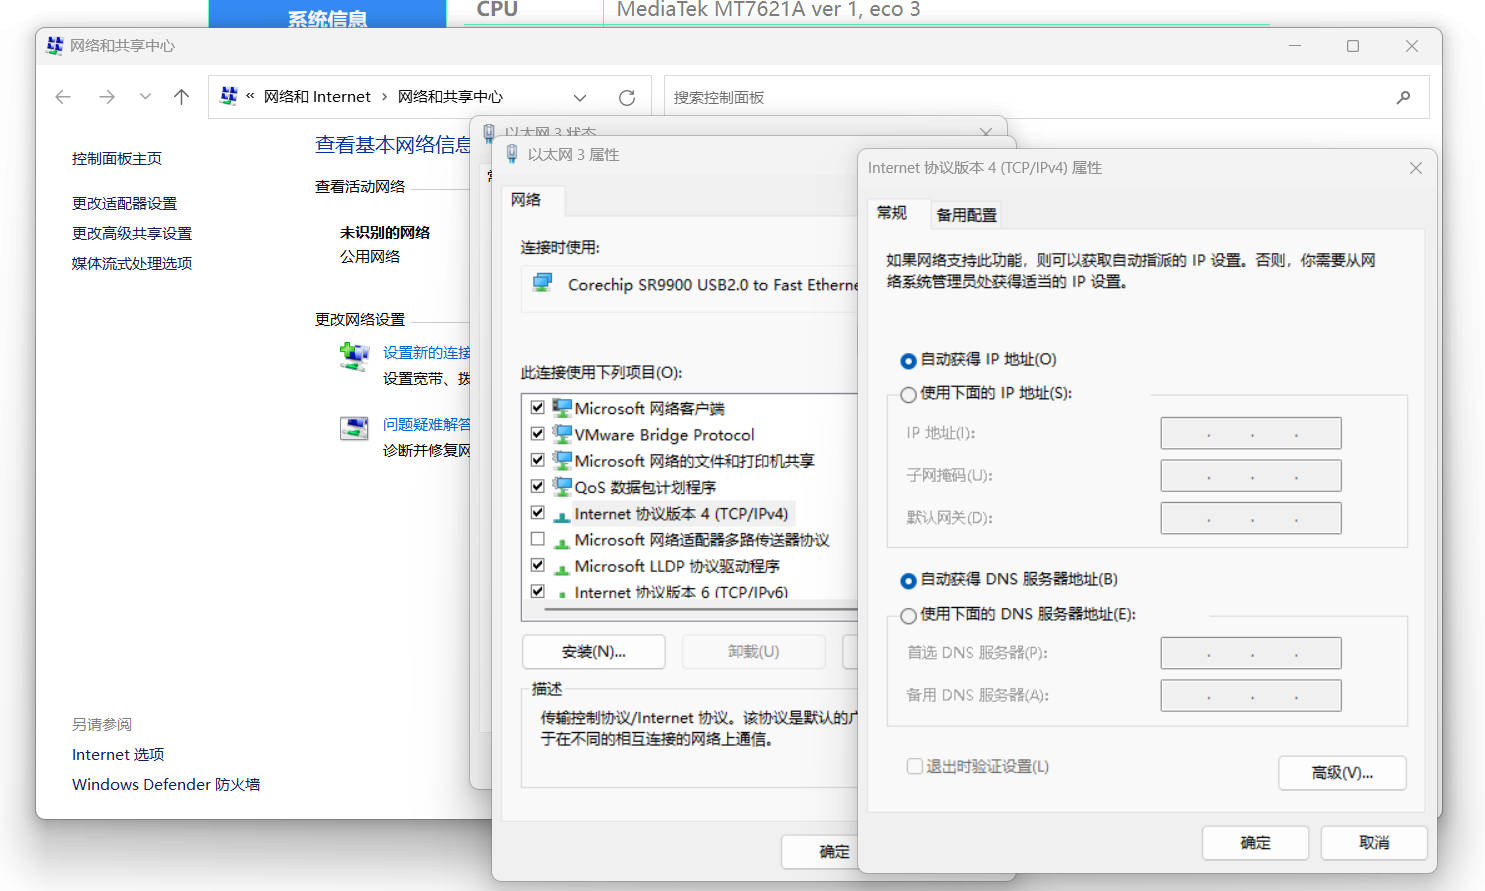The width and height of the screenshot is (1485, 891).
Task: Click the 设置新的连接 network icon
Action: click(354, 356)
